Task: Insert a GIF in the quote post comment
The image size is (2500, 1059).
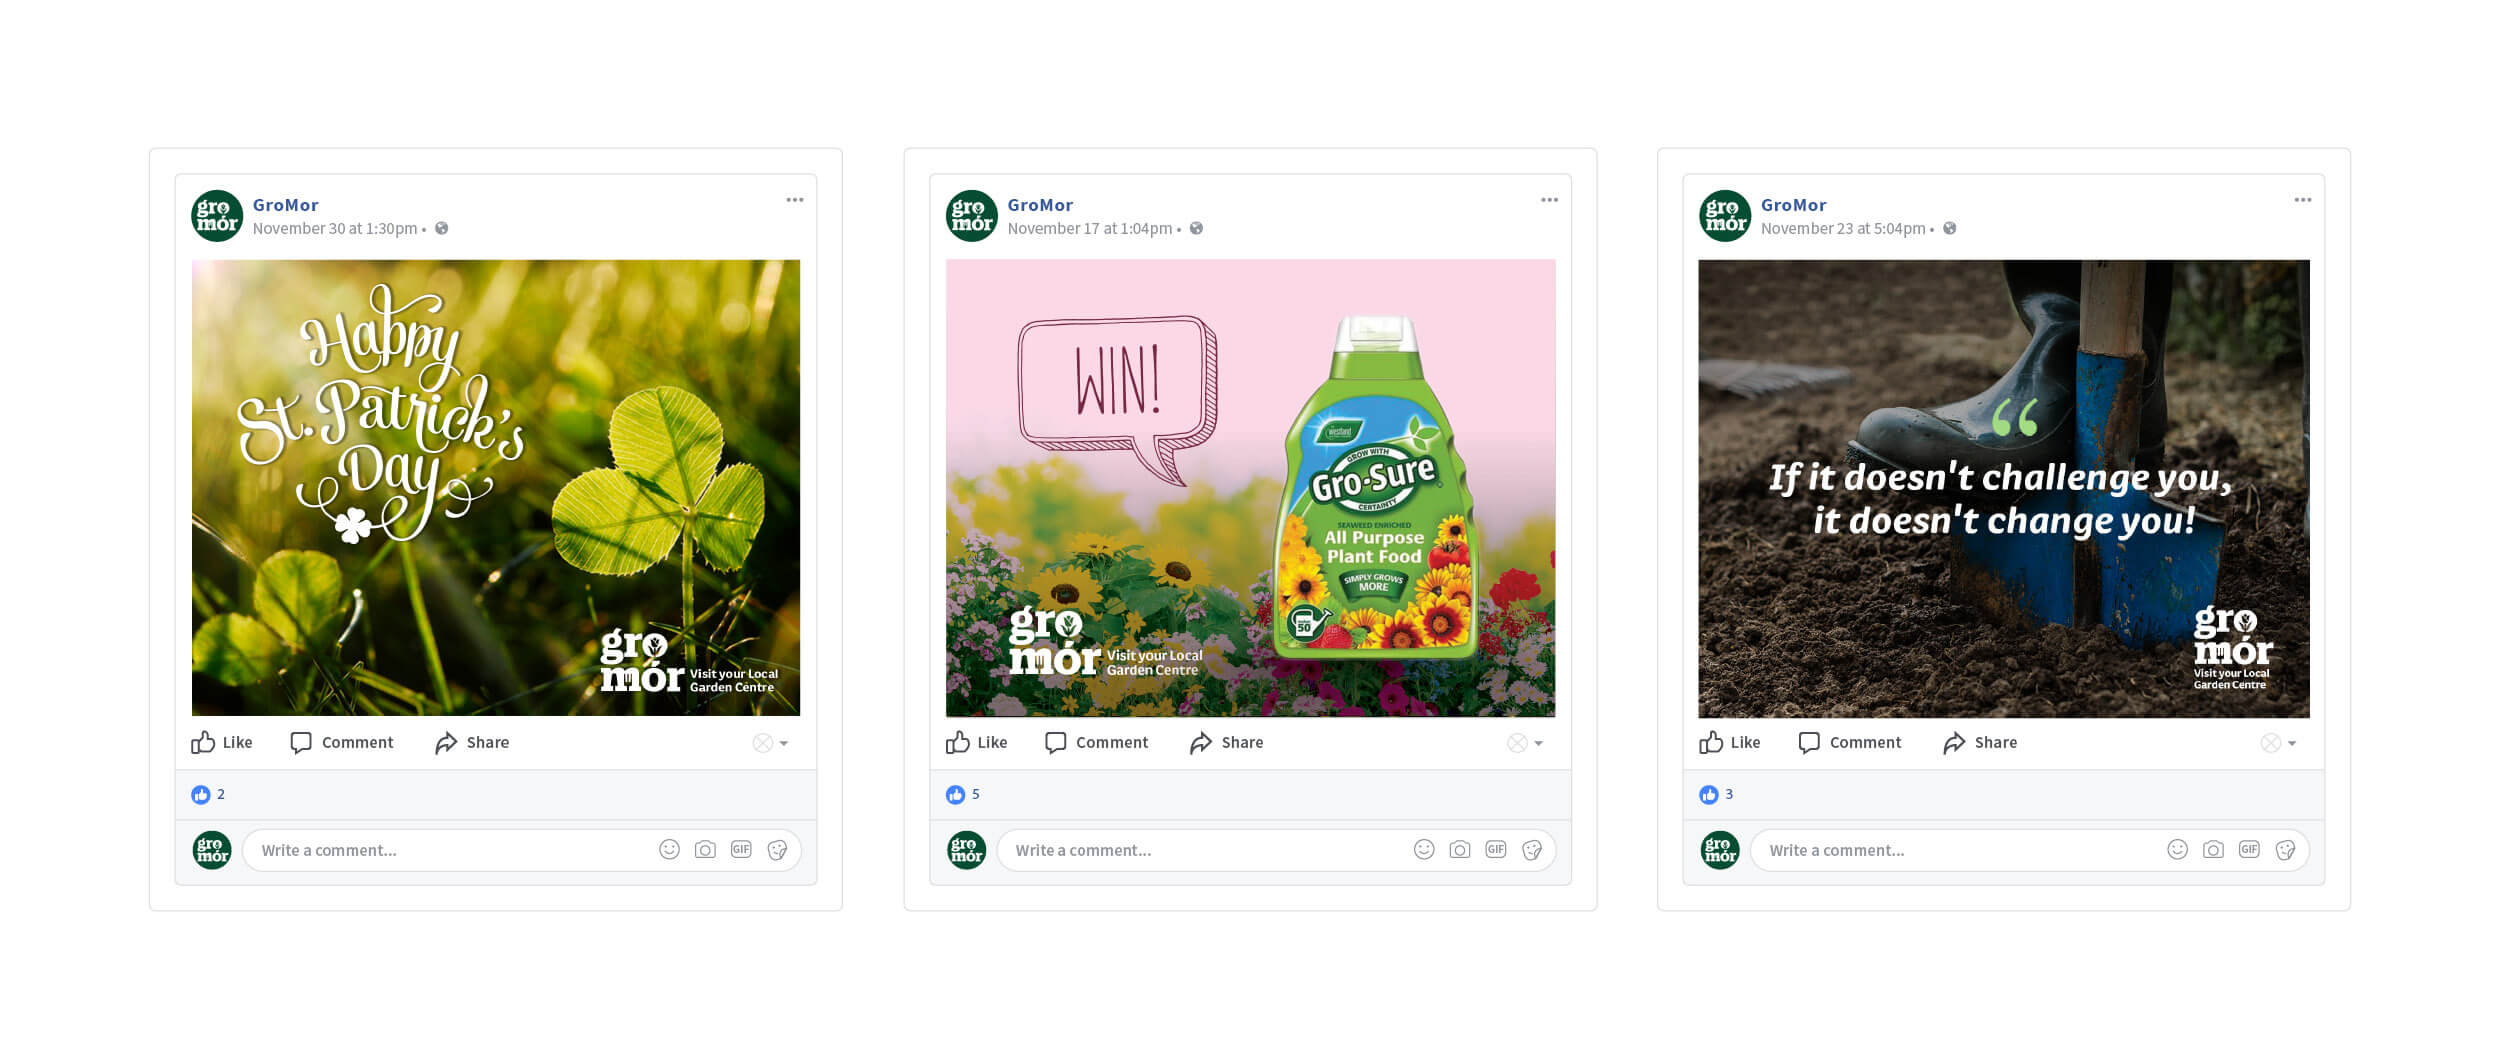Action: coord(2248,850)
